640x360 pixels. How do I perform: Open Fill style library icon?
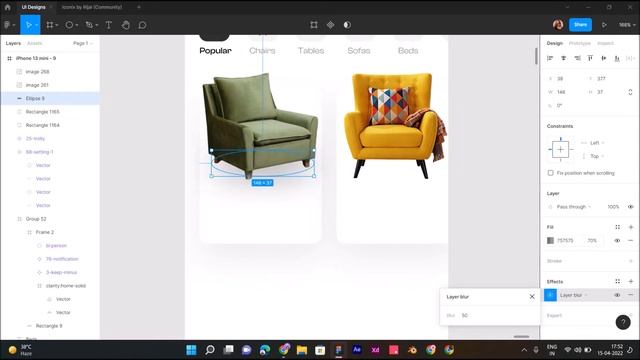(x=618, y=227)
